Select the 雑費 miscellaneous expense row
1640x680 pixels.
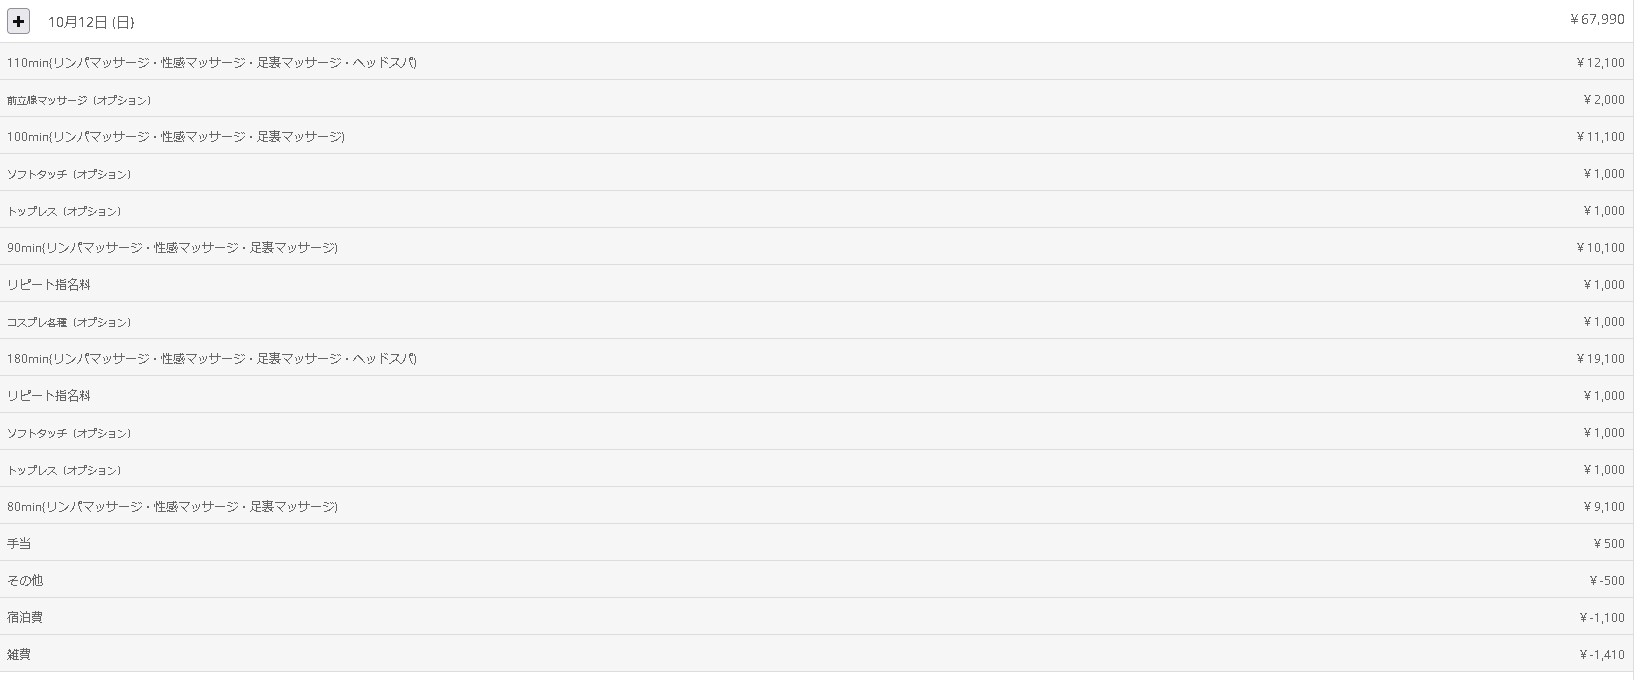[19, 654]
